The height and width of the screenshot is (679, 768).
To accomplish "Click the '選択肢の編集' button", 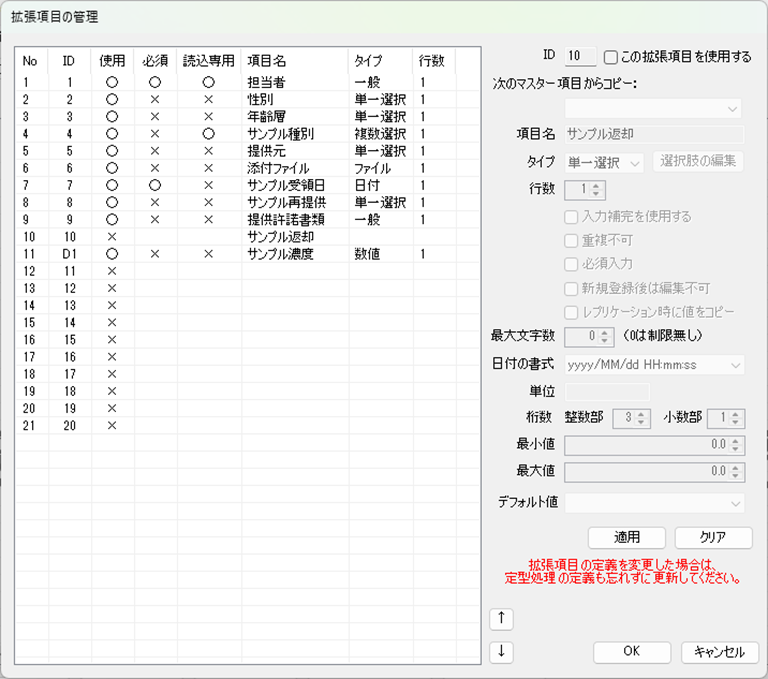I will [x=698, y=162].
